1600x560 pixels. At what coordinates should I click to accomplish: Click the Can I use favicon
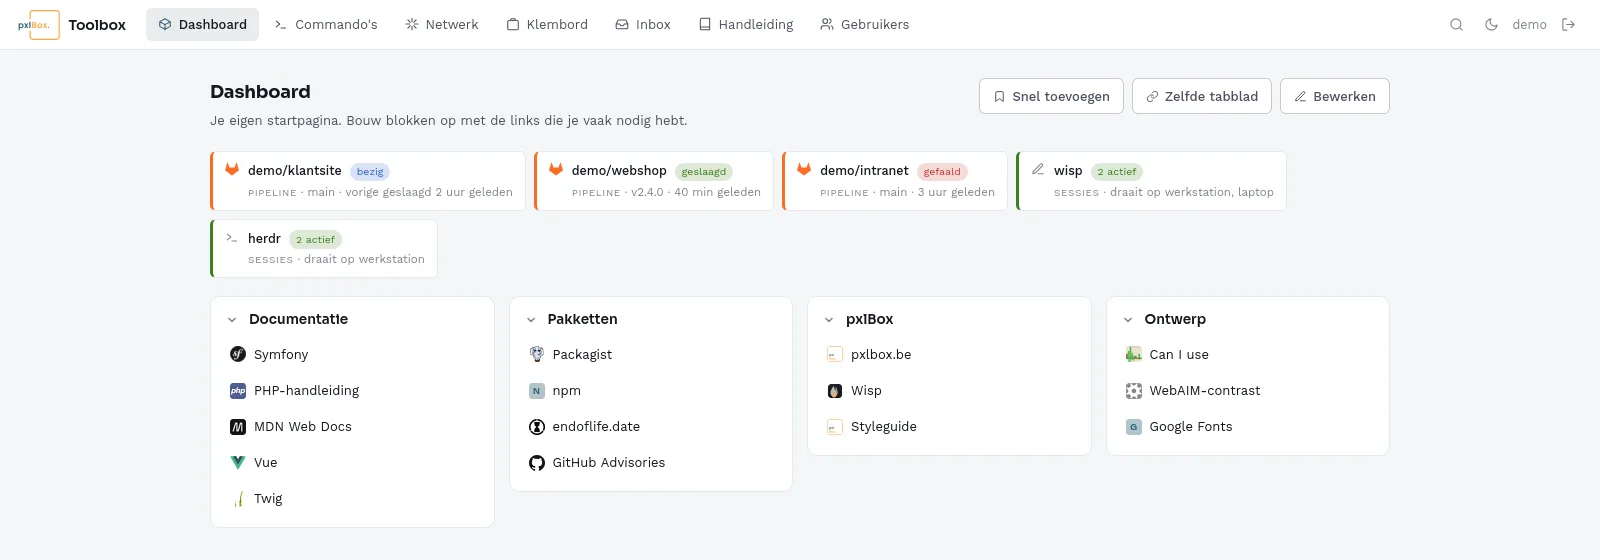(x=1134, y=354)
